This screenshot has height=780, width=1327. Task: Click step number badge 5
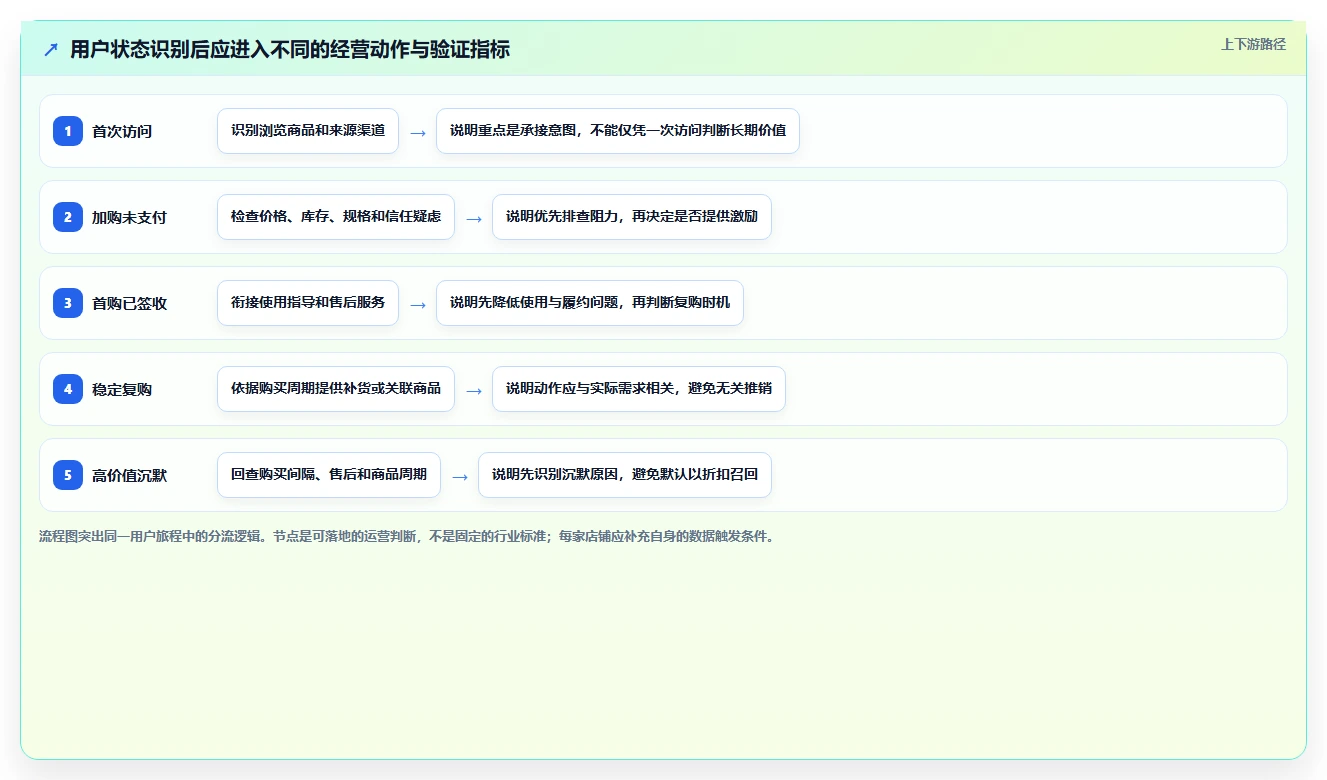coord(68,475)
